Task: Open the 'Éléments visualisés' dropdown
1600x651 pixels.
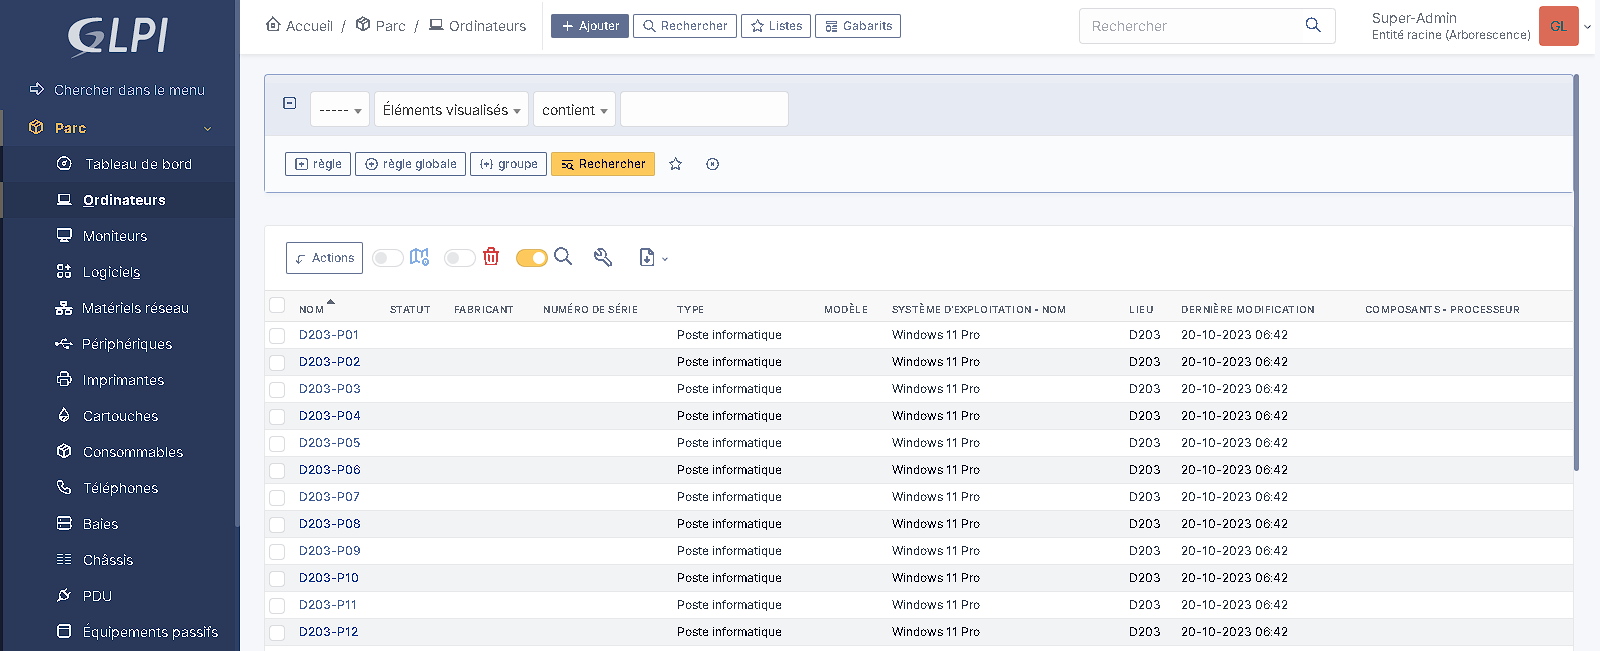Action: (x=451, y=110)
